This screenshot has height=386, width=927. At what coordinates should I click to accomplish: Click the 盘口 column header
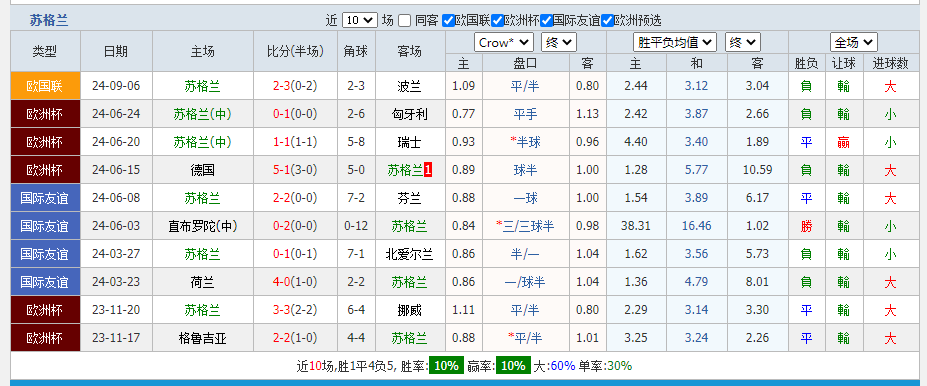click(x=526, y=63)
